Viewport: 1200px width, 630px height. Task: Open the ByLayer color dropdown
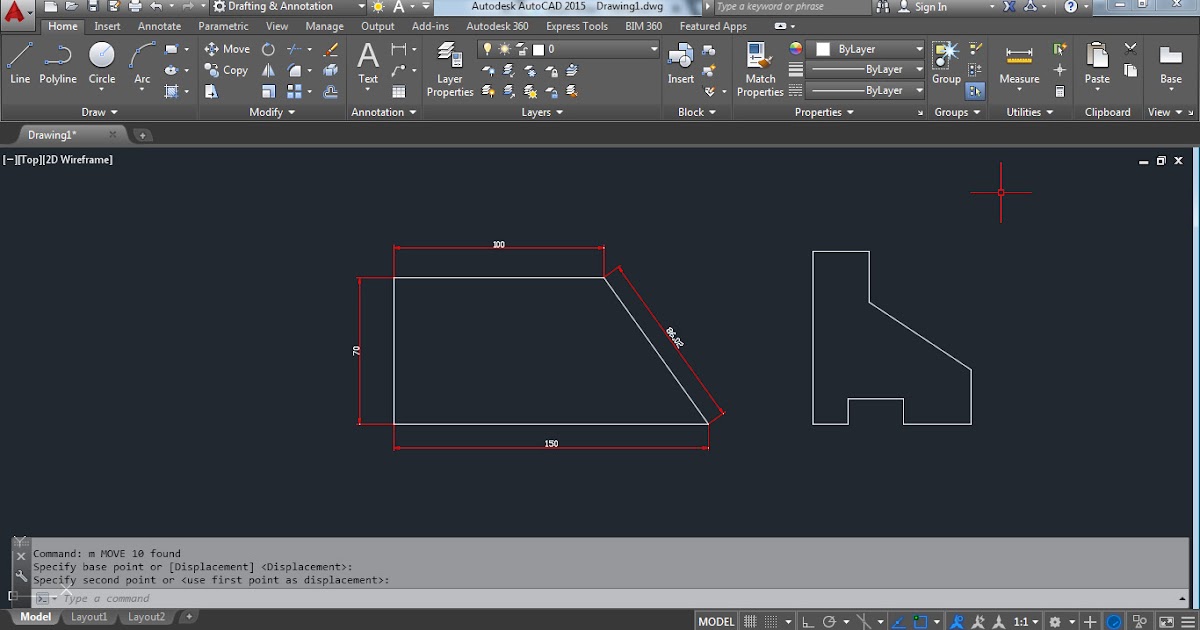click(x=919, y=48)
